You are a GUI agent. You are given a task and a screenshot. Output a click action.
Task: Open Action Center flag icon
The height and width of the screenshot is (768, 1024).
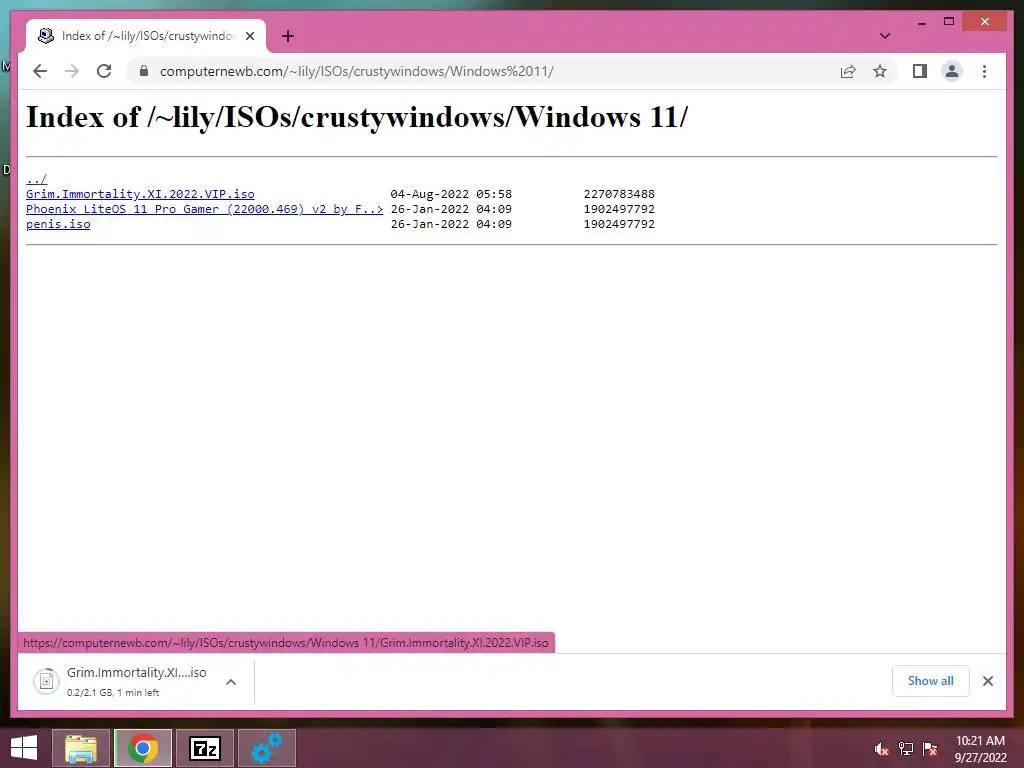pyautogui.click(x=930, y=749)
